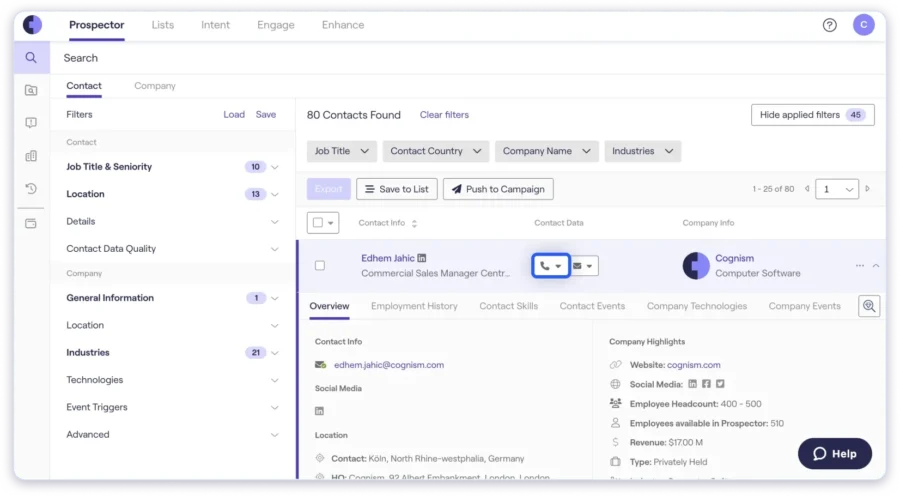This screenshot has width=900, height=496.
Task: Click the Hide applied filters button
Action: [812, 115]
